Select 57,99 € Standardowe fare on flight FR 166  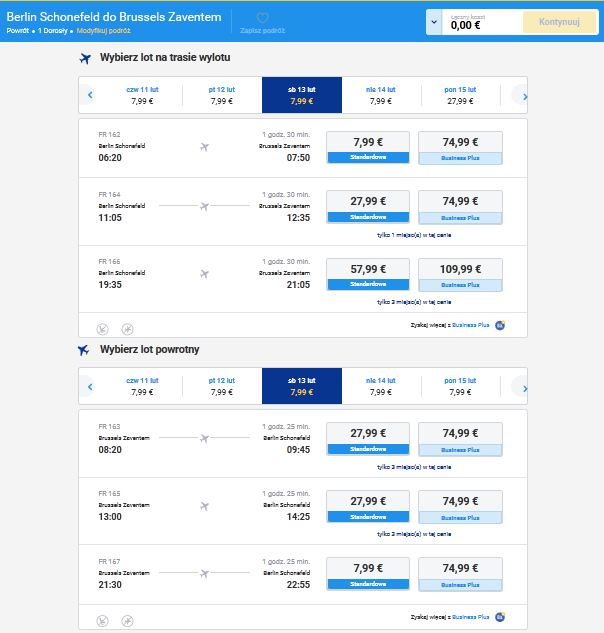[x=368, y=275]
